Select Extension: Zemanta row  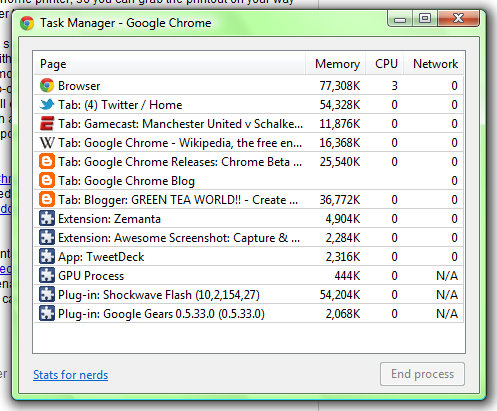(x=249, y=219)
